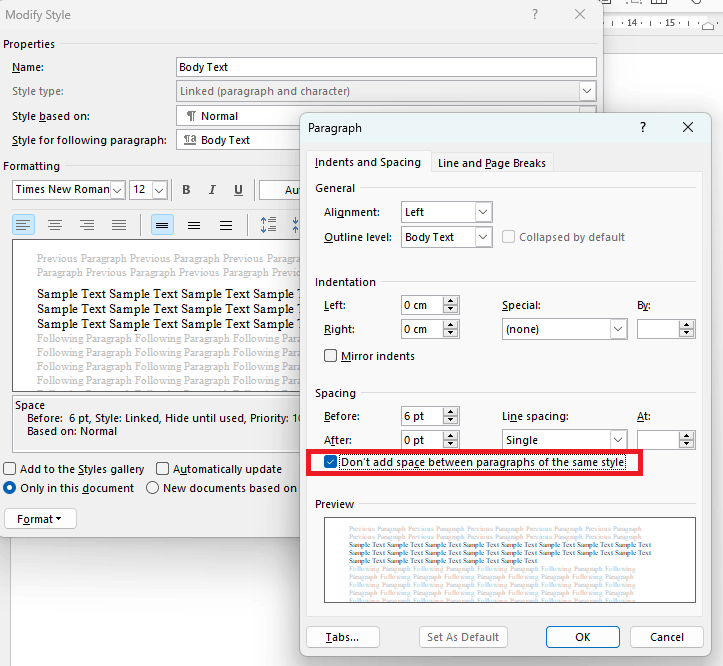This screenshot has height=666, width=723.
Task: Open the font name dropdown Times New Roman
Action: (x=117, y=190)
